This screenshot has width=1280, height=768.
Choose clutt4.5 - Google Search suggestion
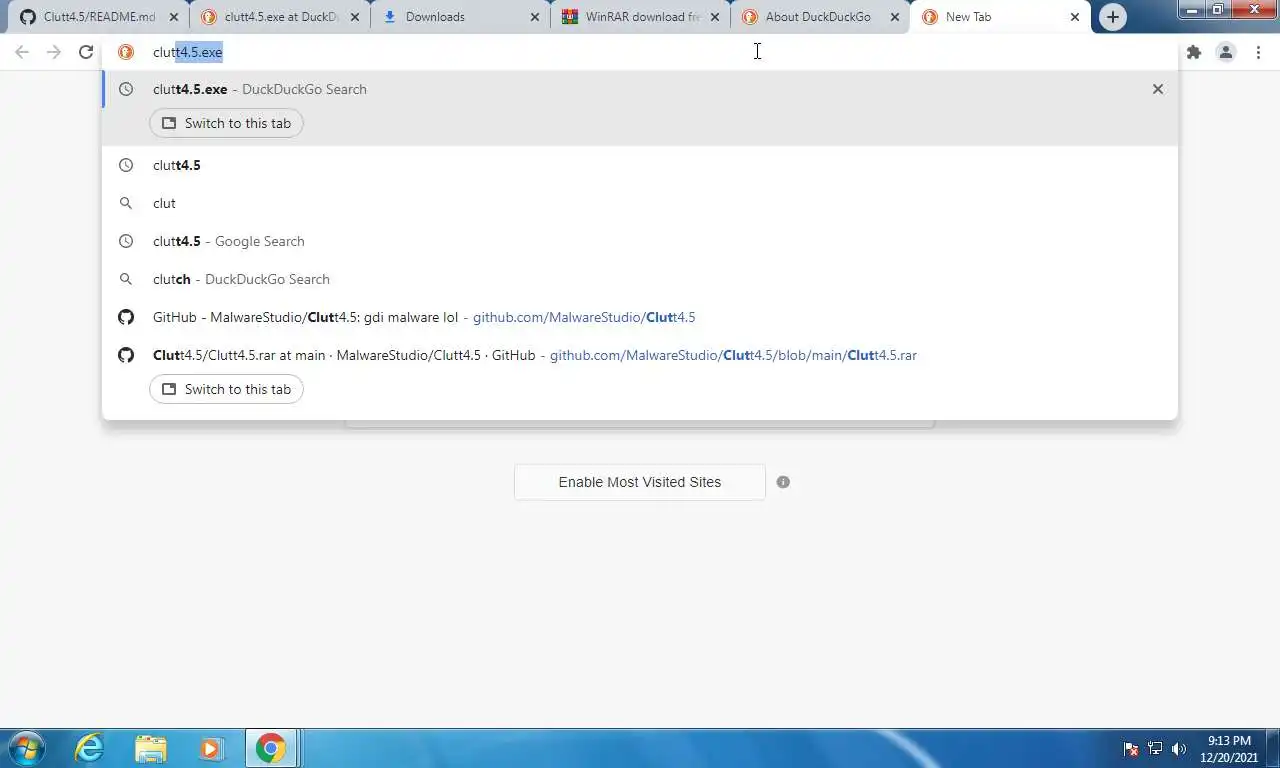point(640,241)
